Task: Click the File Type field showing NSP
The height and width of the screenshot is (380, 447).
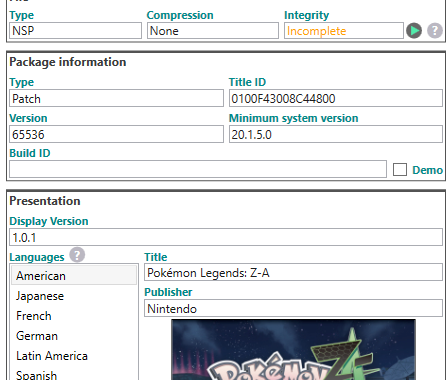Action: tap(75, 31)
